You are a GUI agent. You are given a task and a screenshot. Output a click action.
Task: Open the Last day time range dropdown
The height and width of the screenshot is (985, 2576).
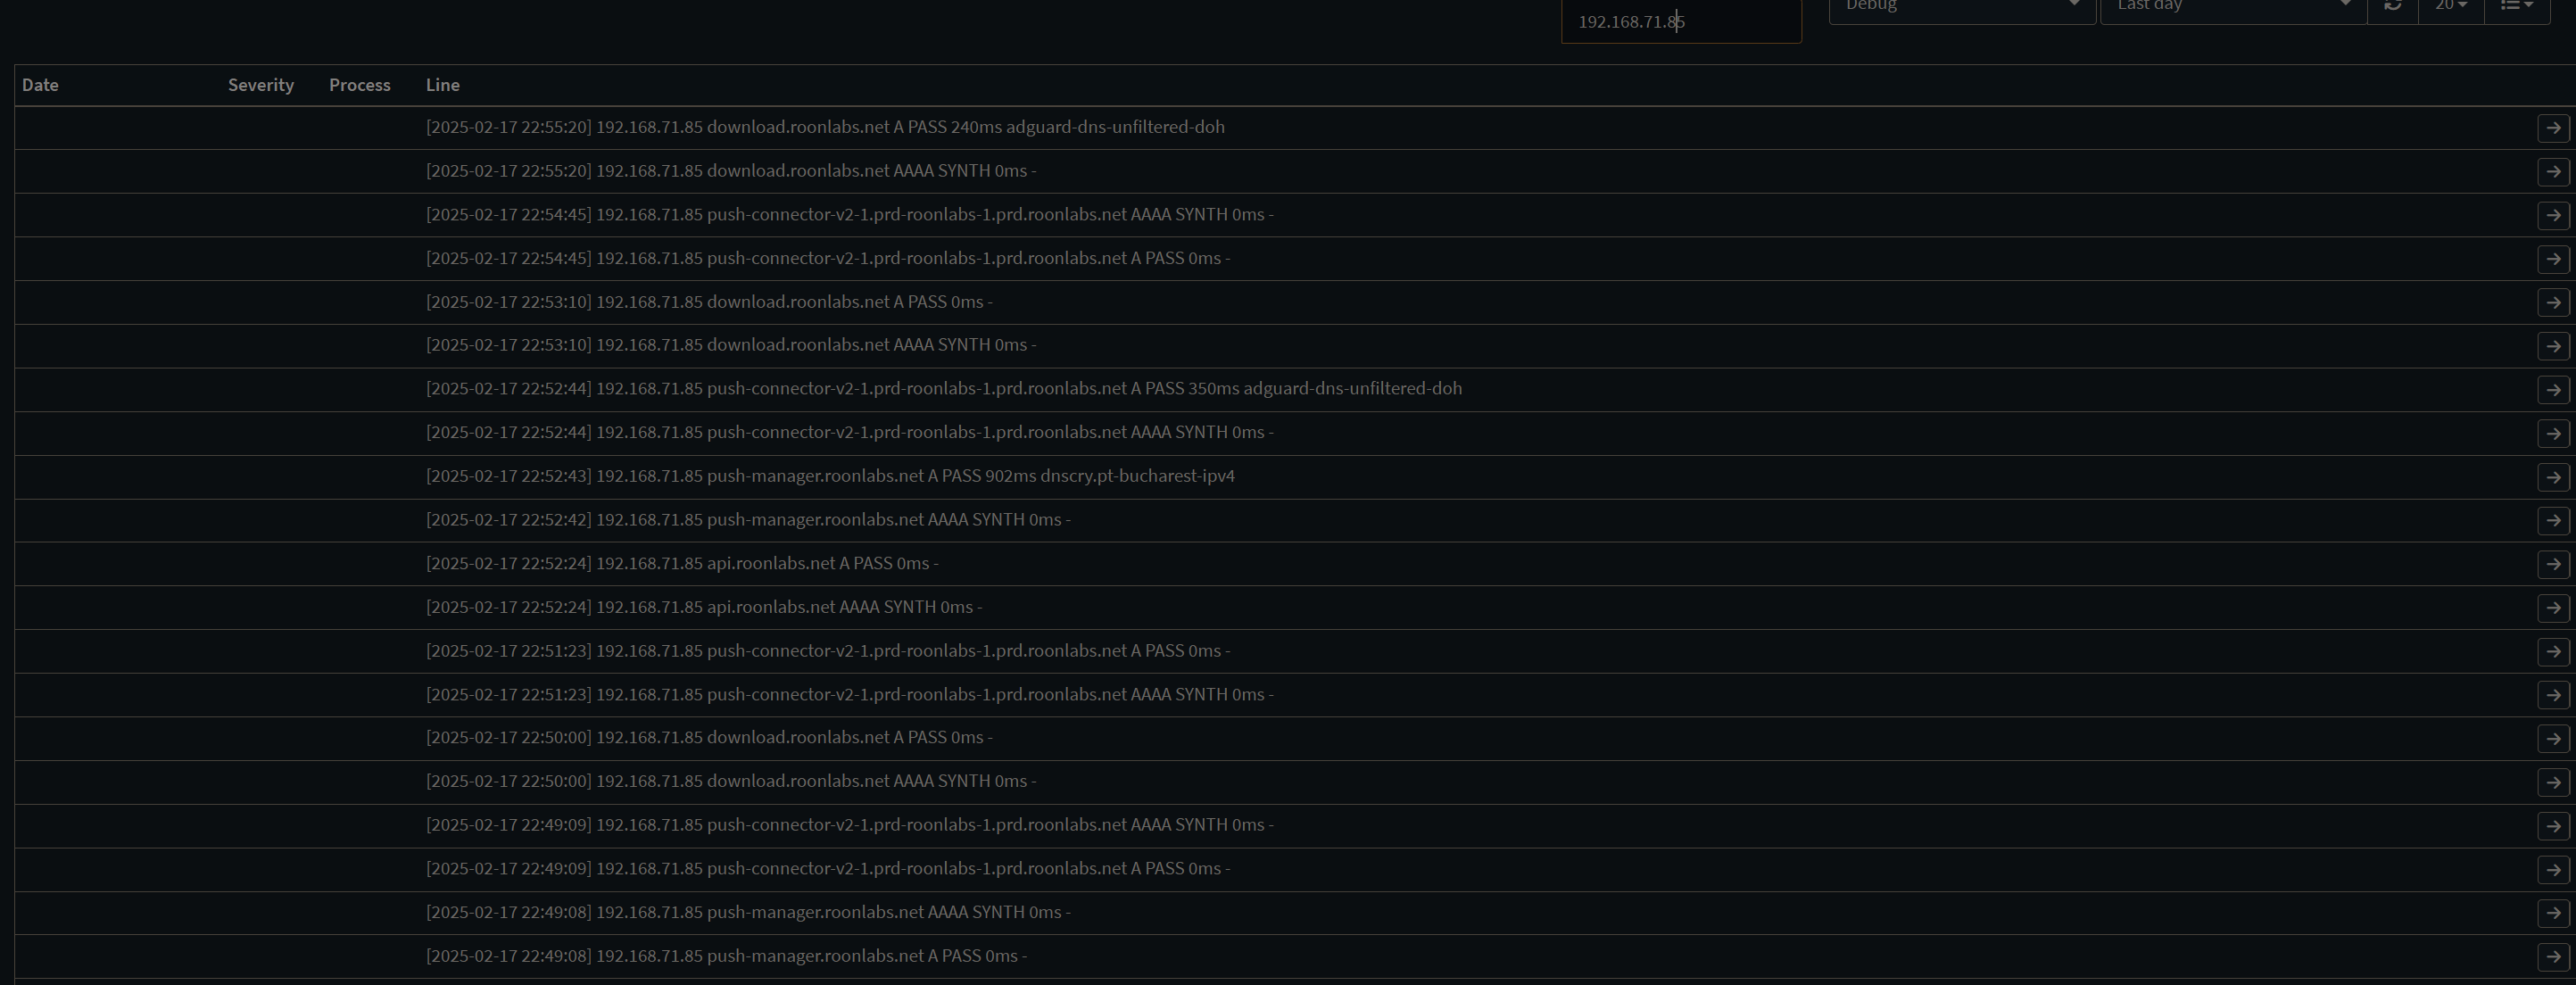point(2233,8)
